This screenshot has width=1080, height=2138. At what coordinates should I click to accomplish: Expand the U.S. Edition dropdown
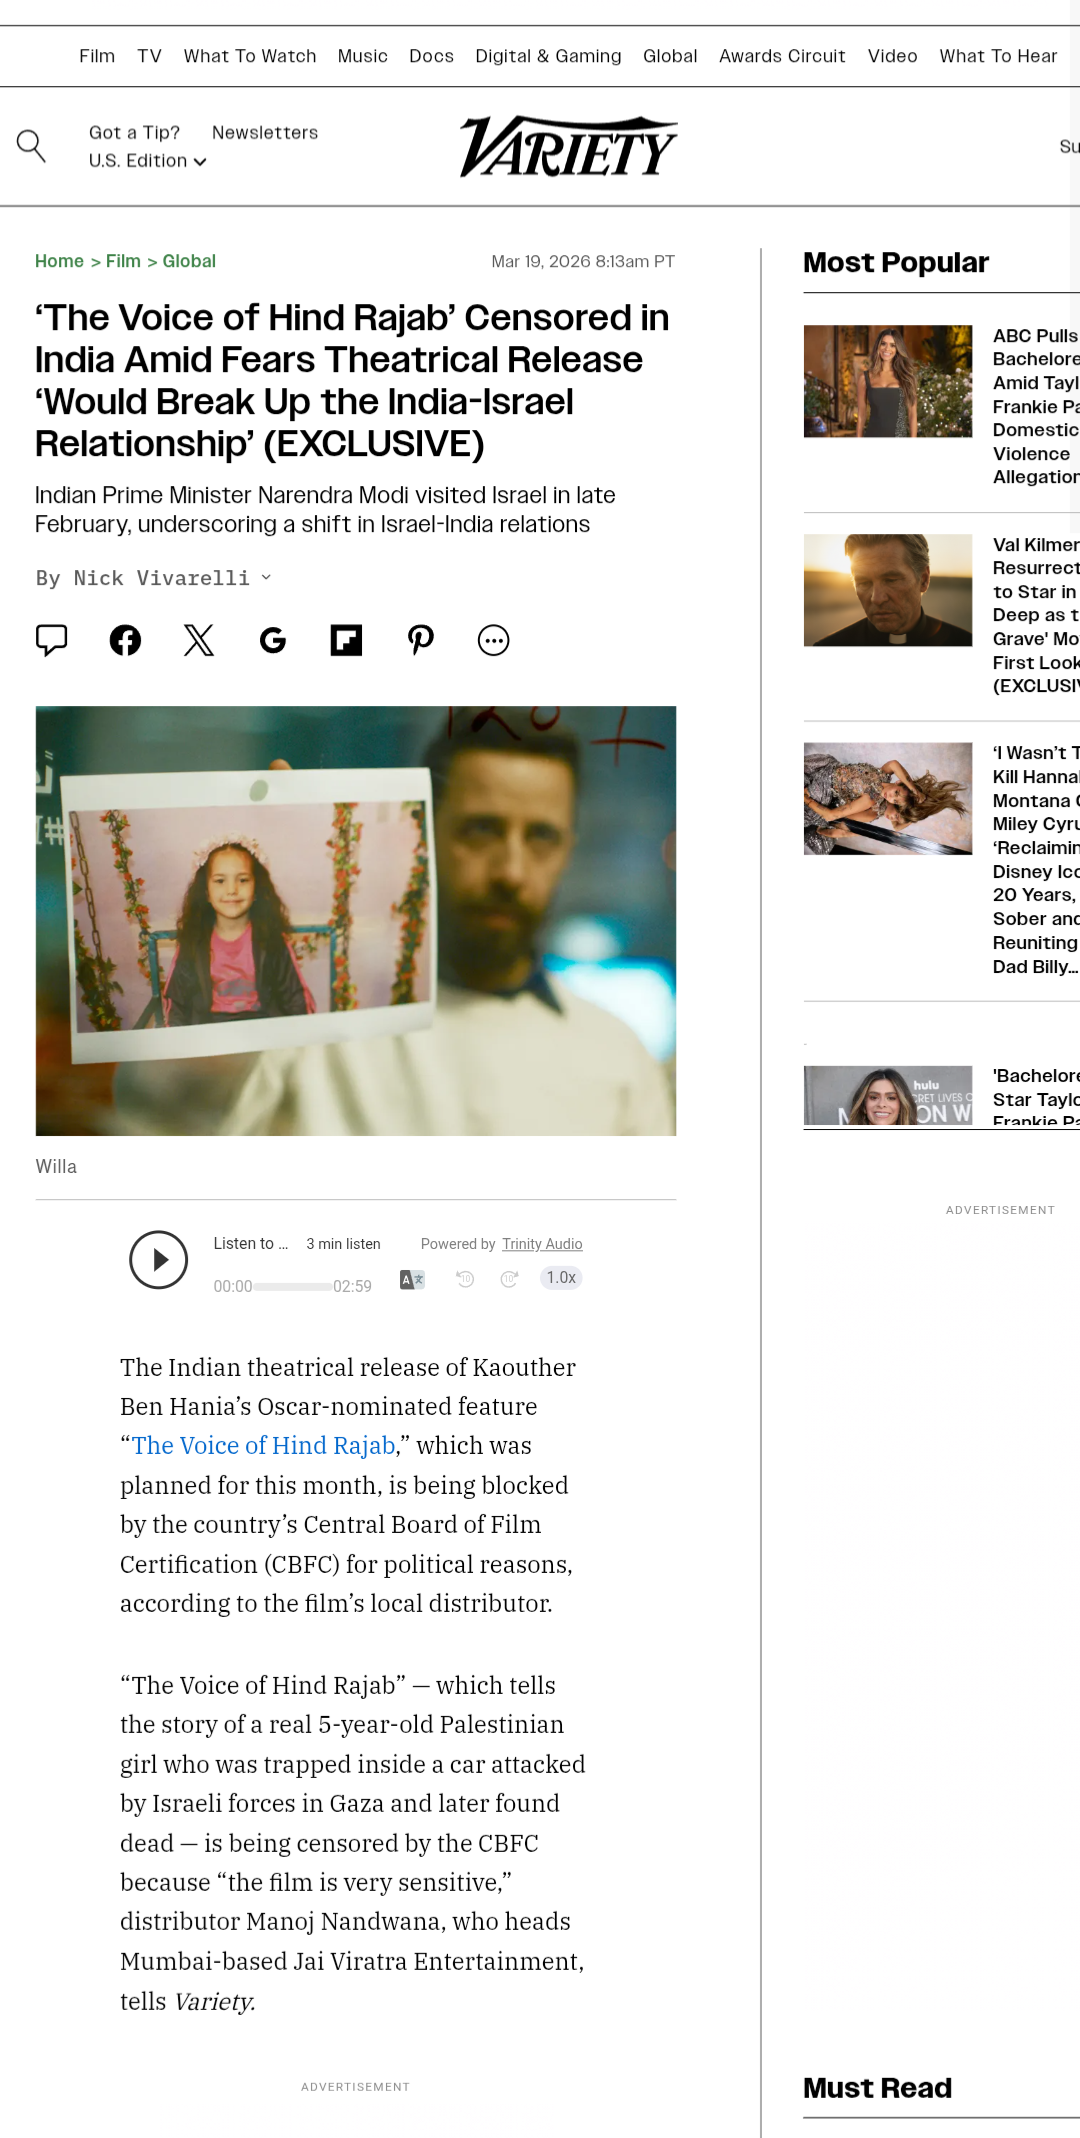[x=147, y=161]
